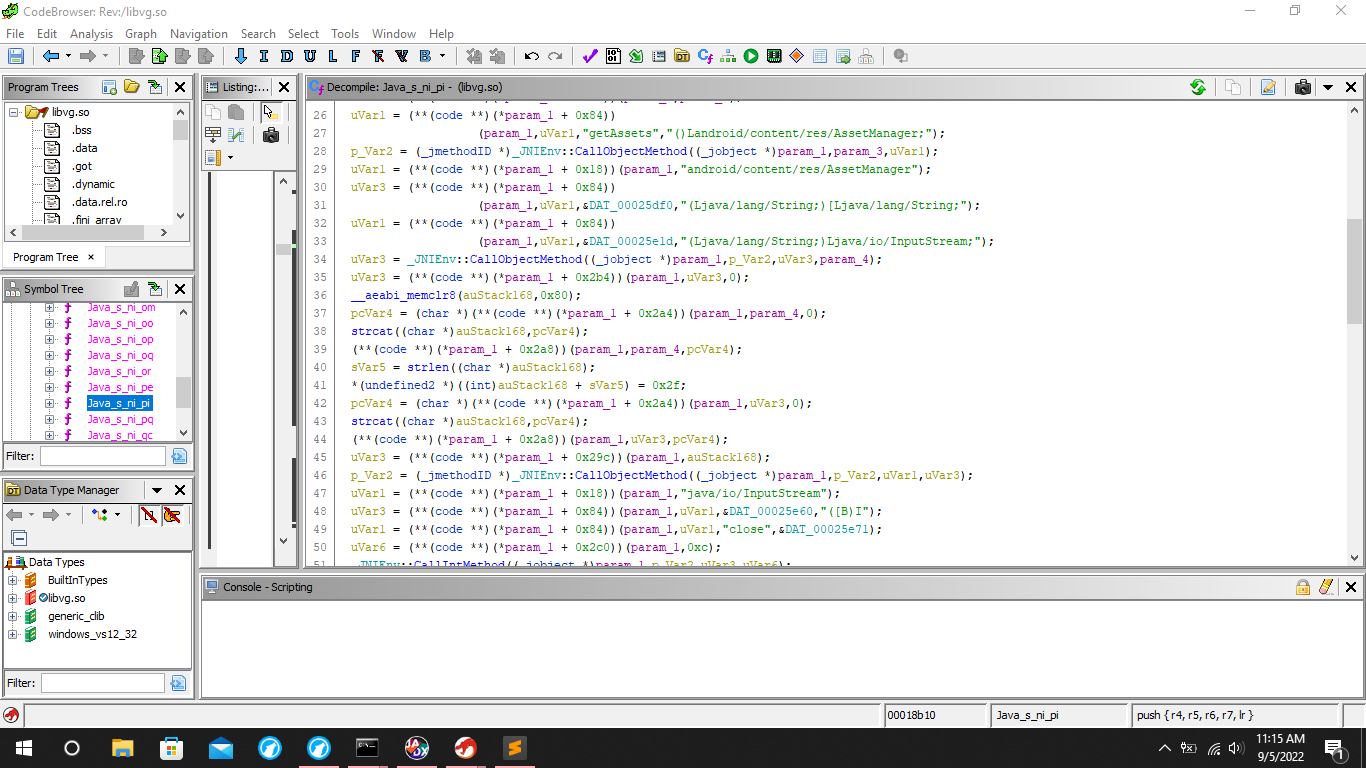
Task: Click the Redo toolbar icon
Action: (555, 57)
